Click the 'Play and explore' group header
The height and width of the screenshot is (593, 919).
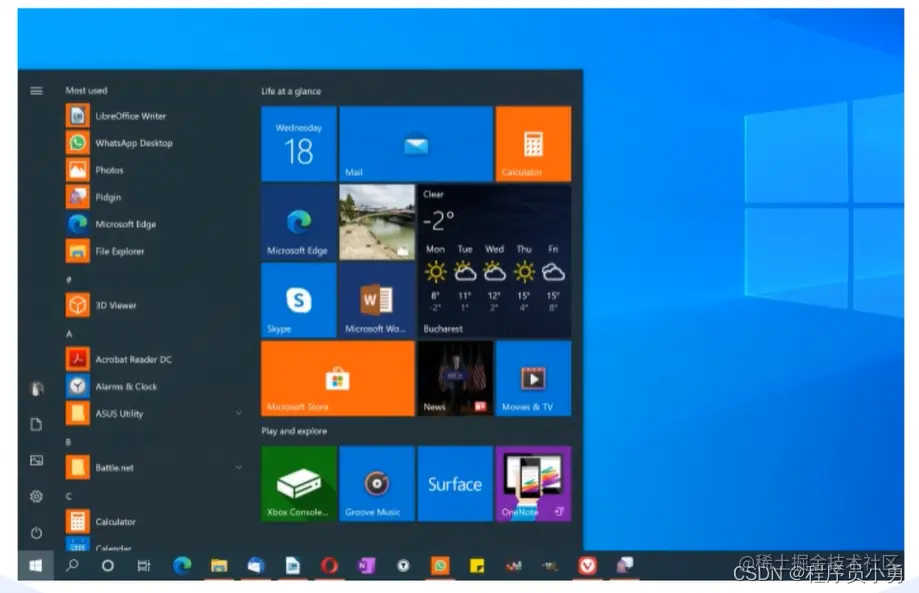pos(294,431)
